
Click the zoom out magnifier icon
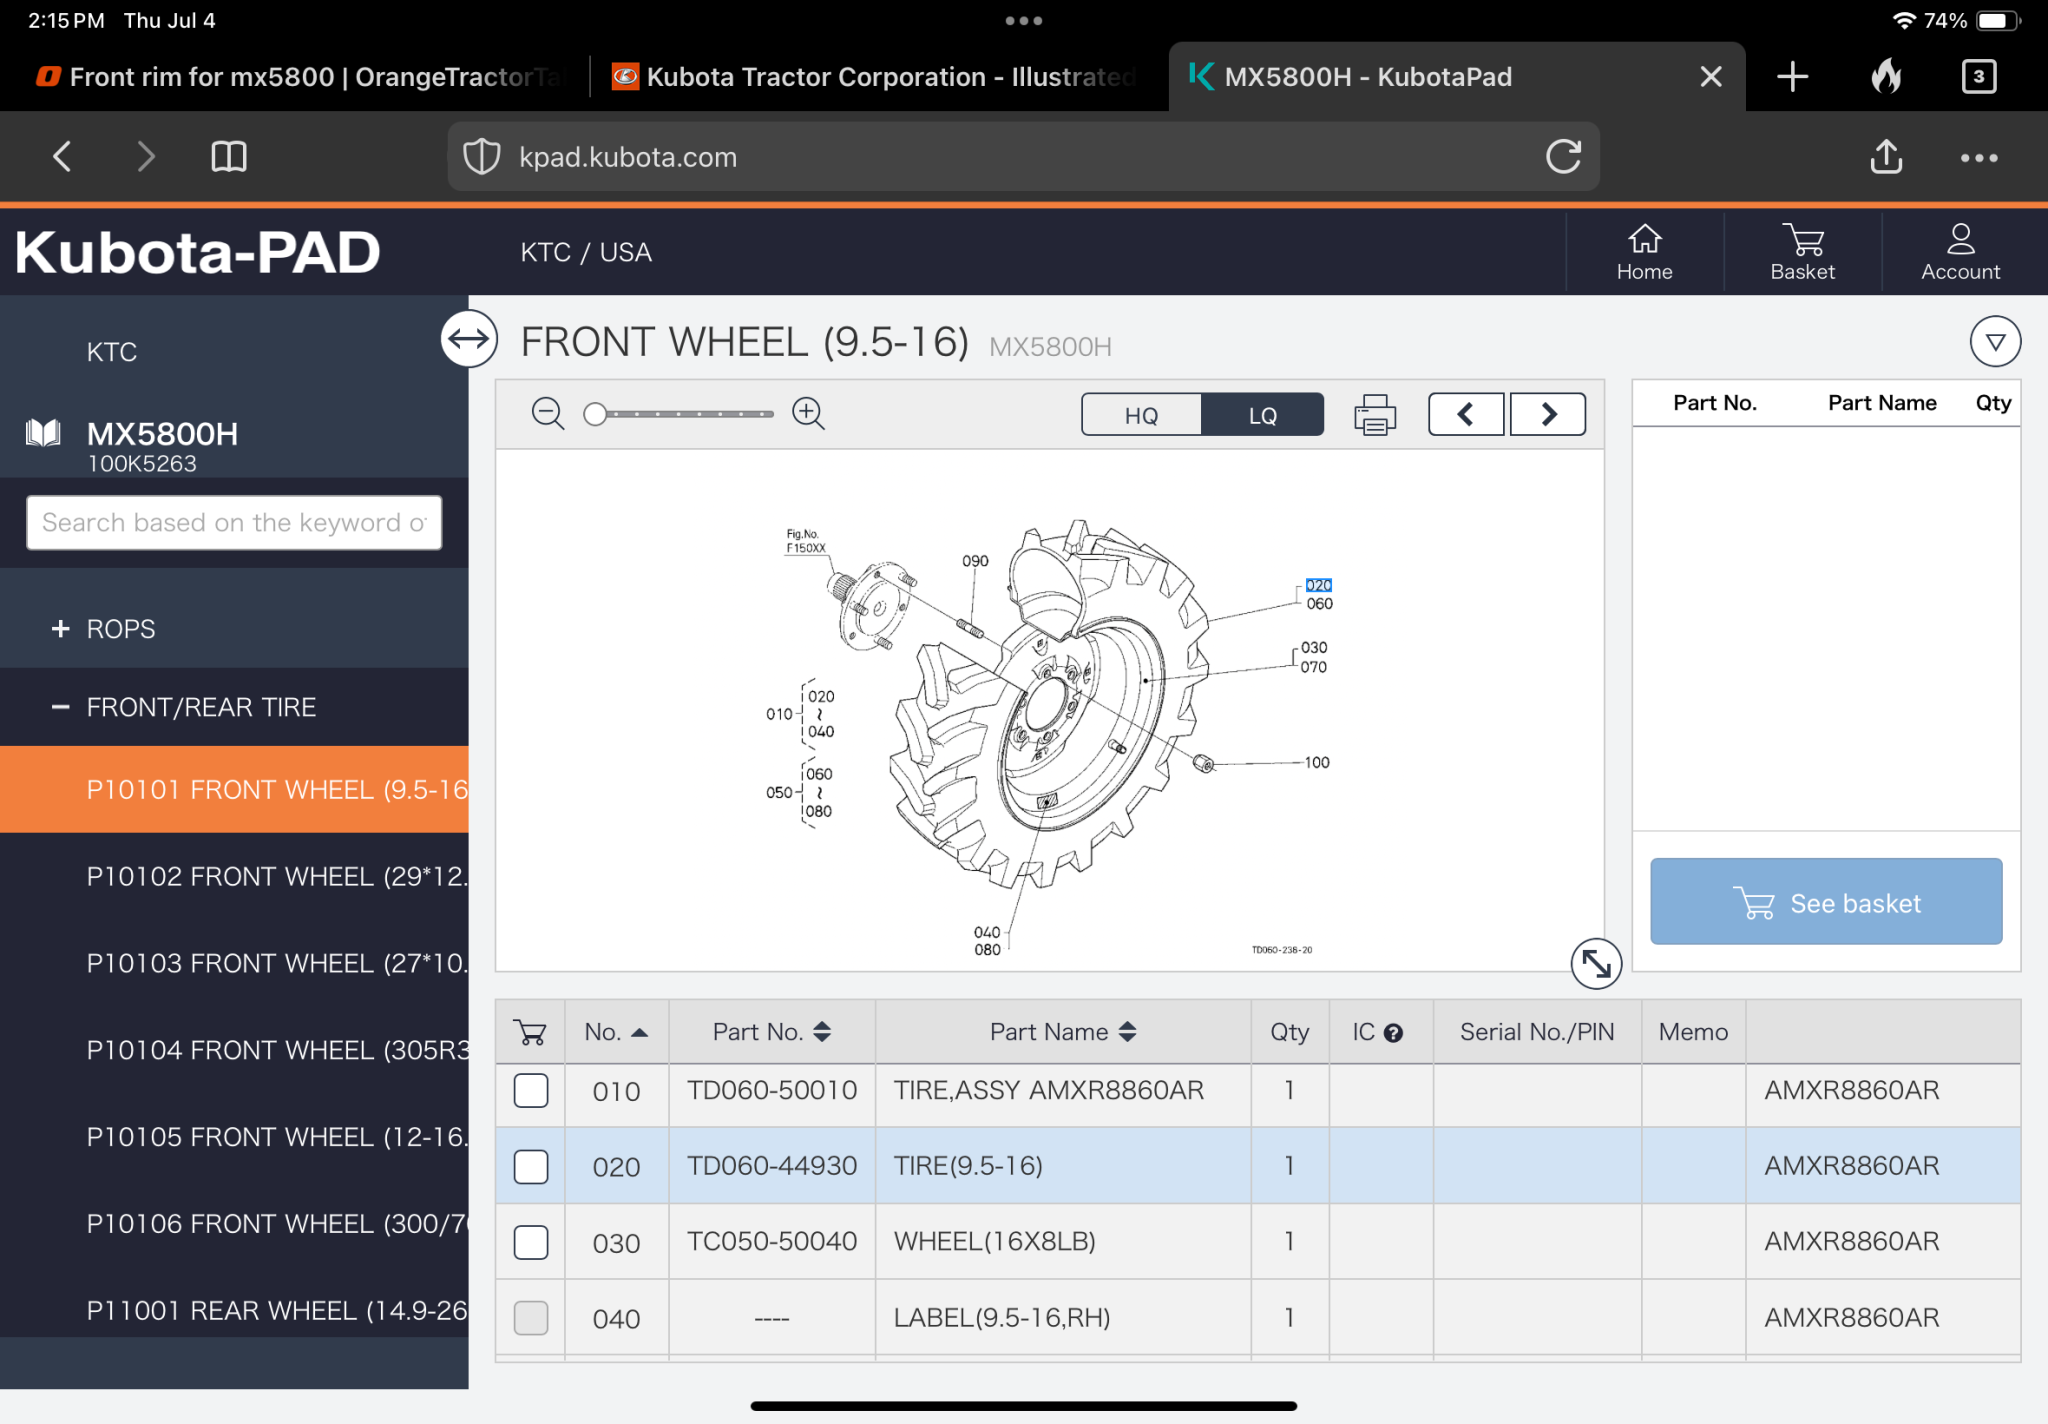point(547,413)
